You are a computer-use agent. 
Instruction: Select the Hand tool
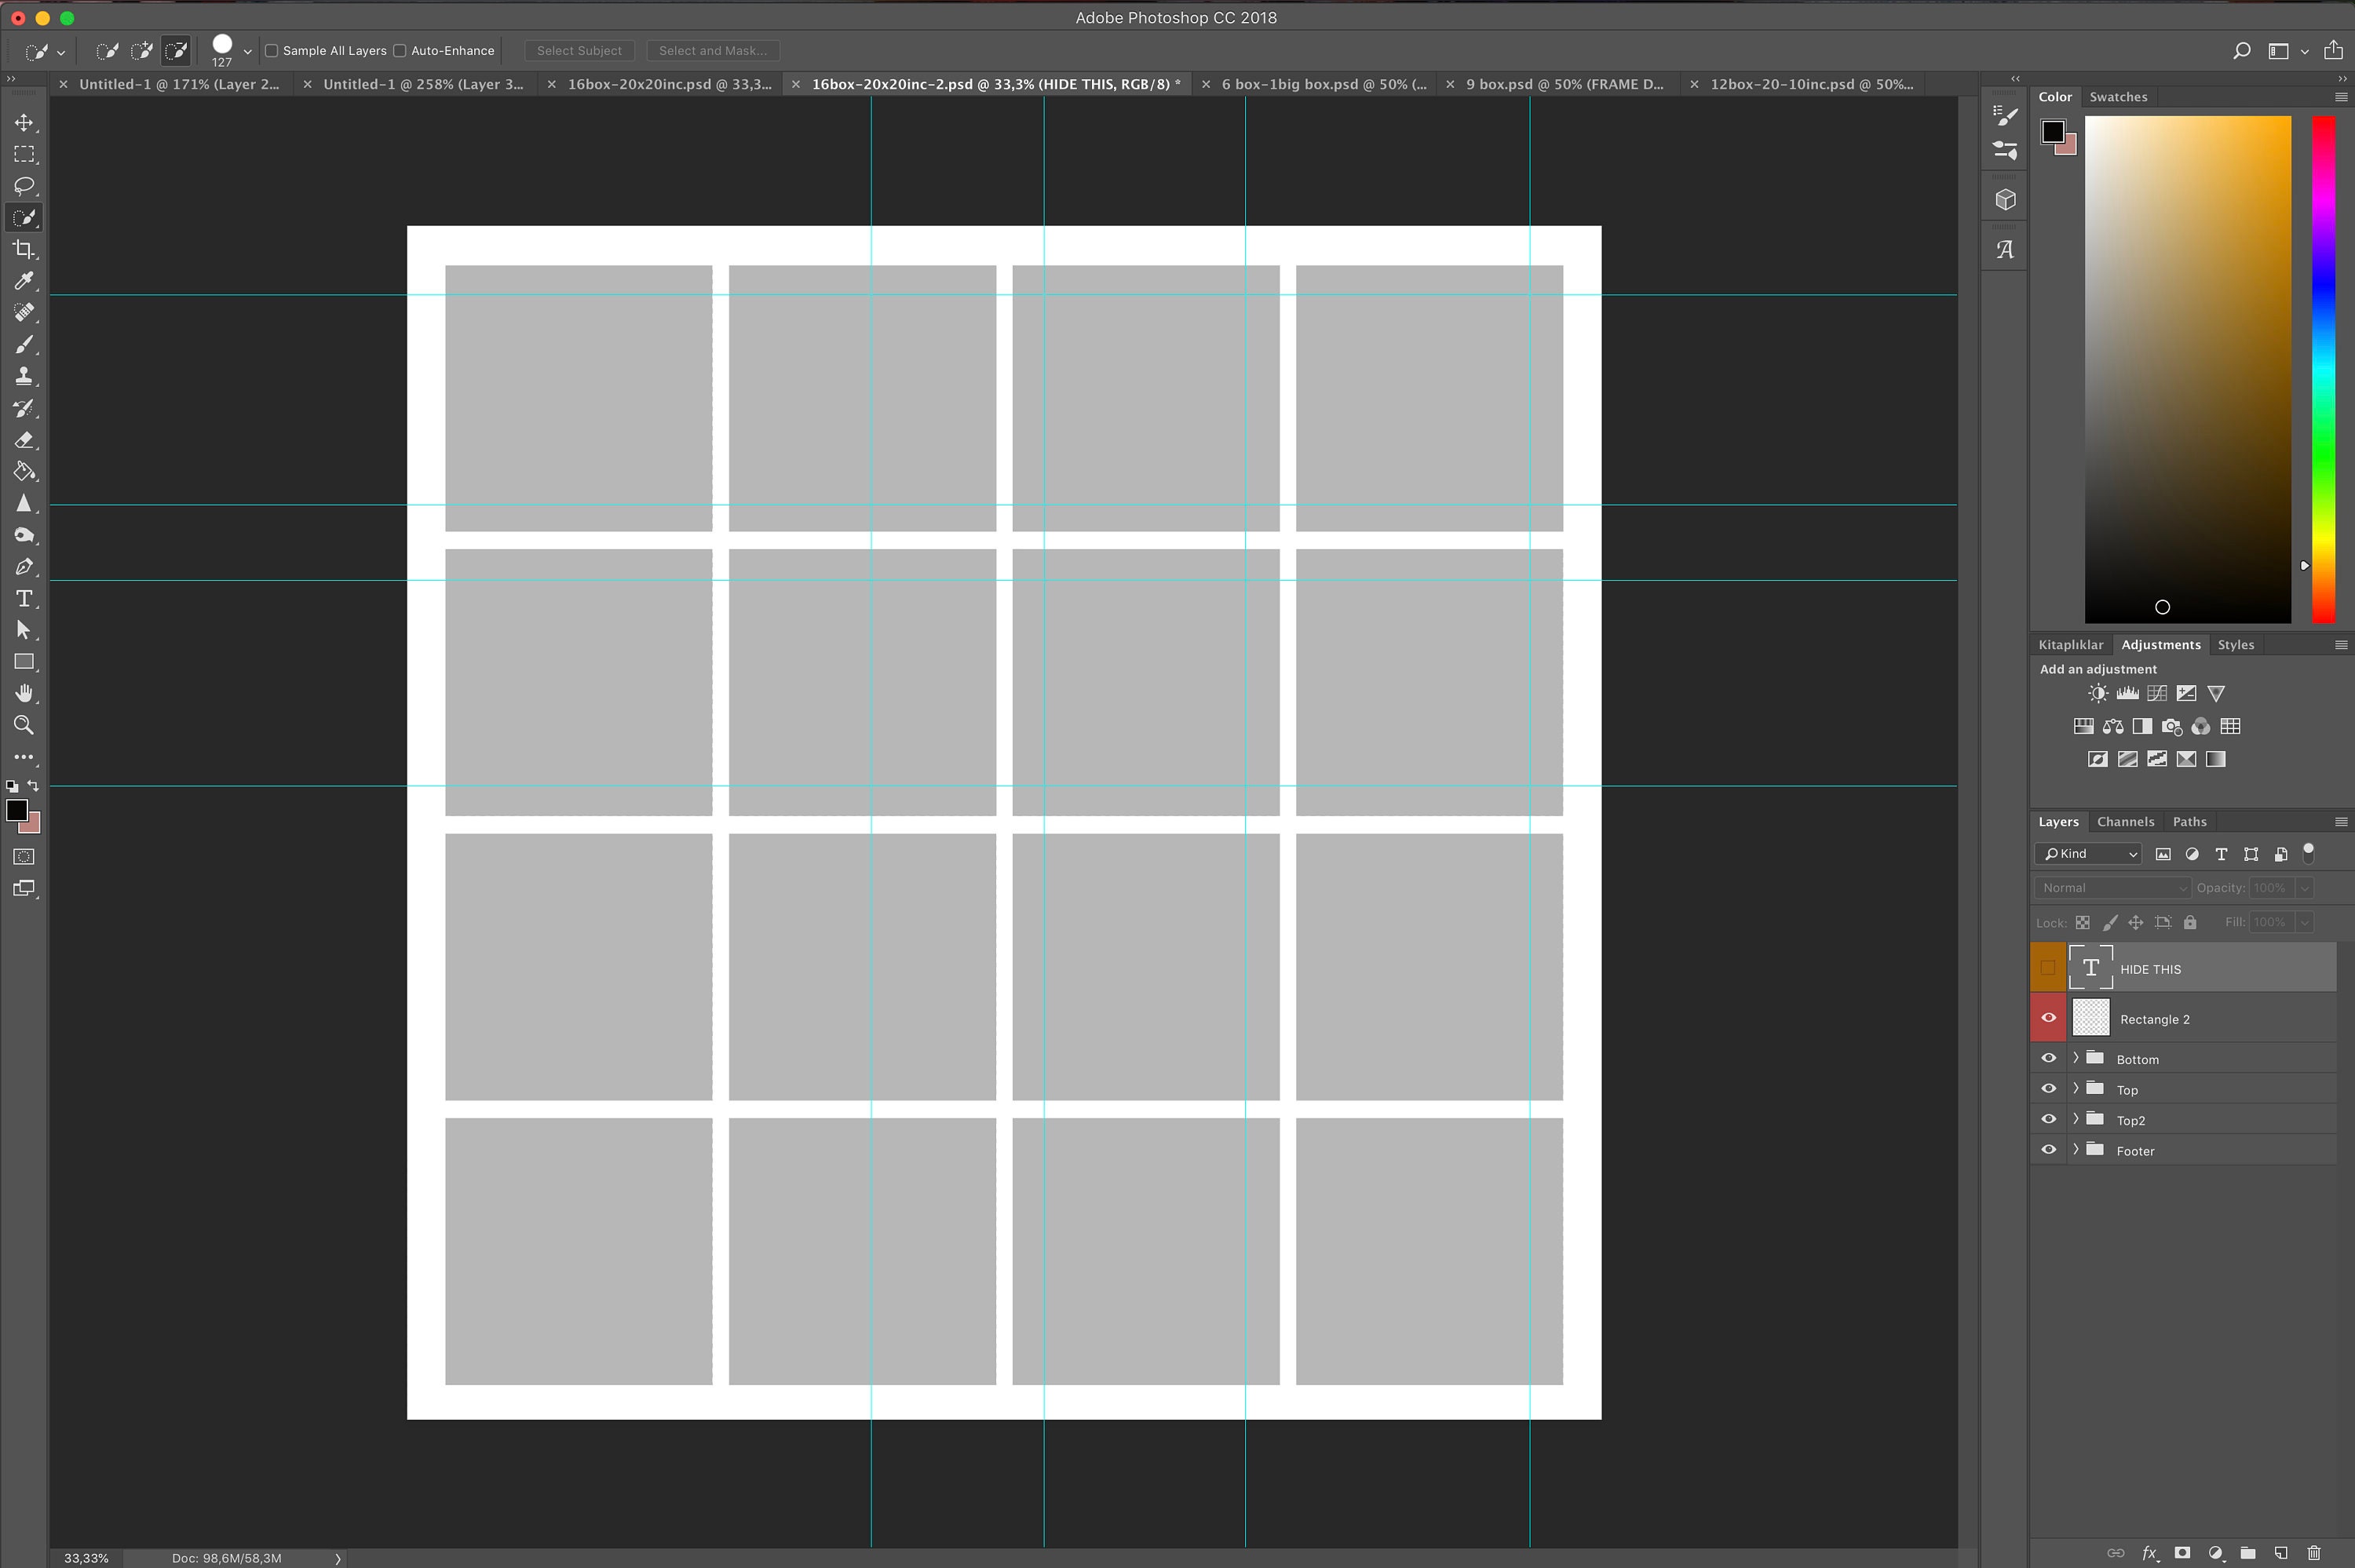coord(24,693)
